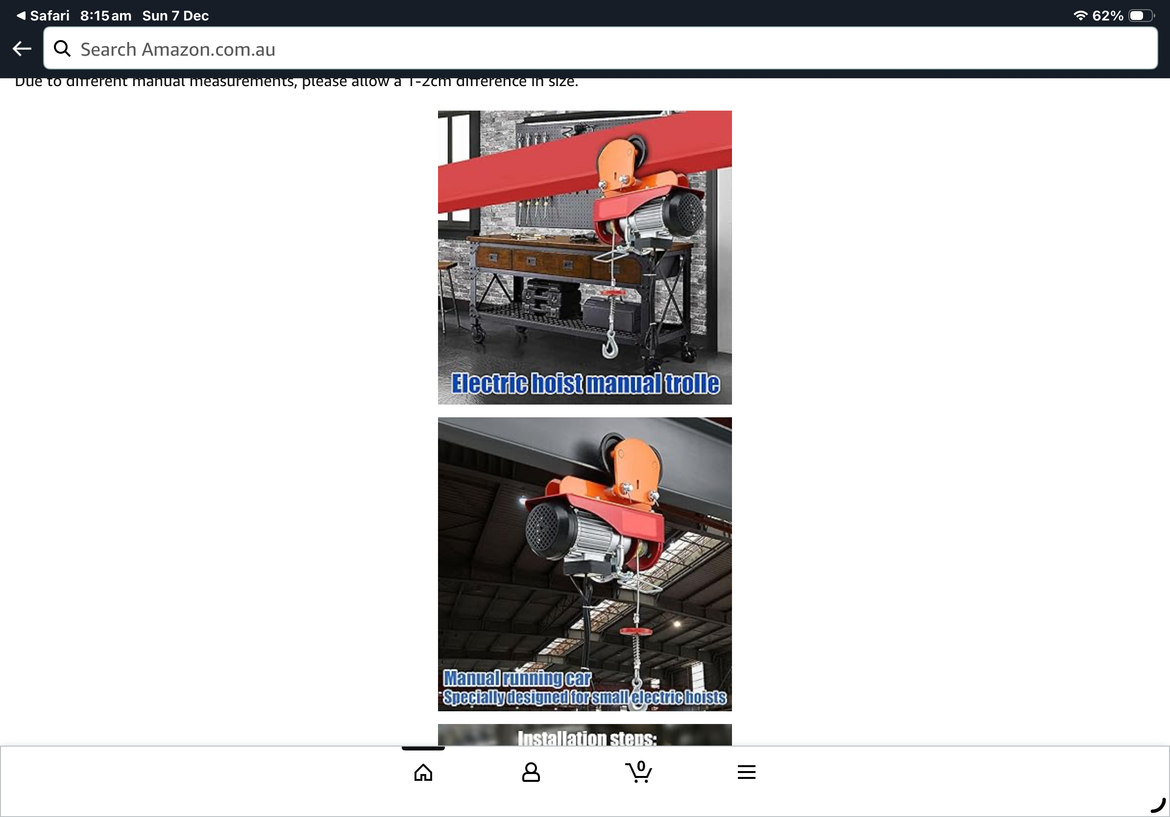Viewport: 1170px width, 817px height.
Task: Tap the 62% battery percentage text
Action: click(x=1107, y=16)
